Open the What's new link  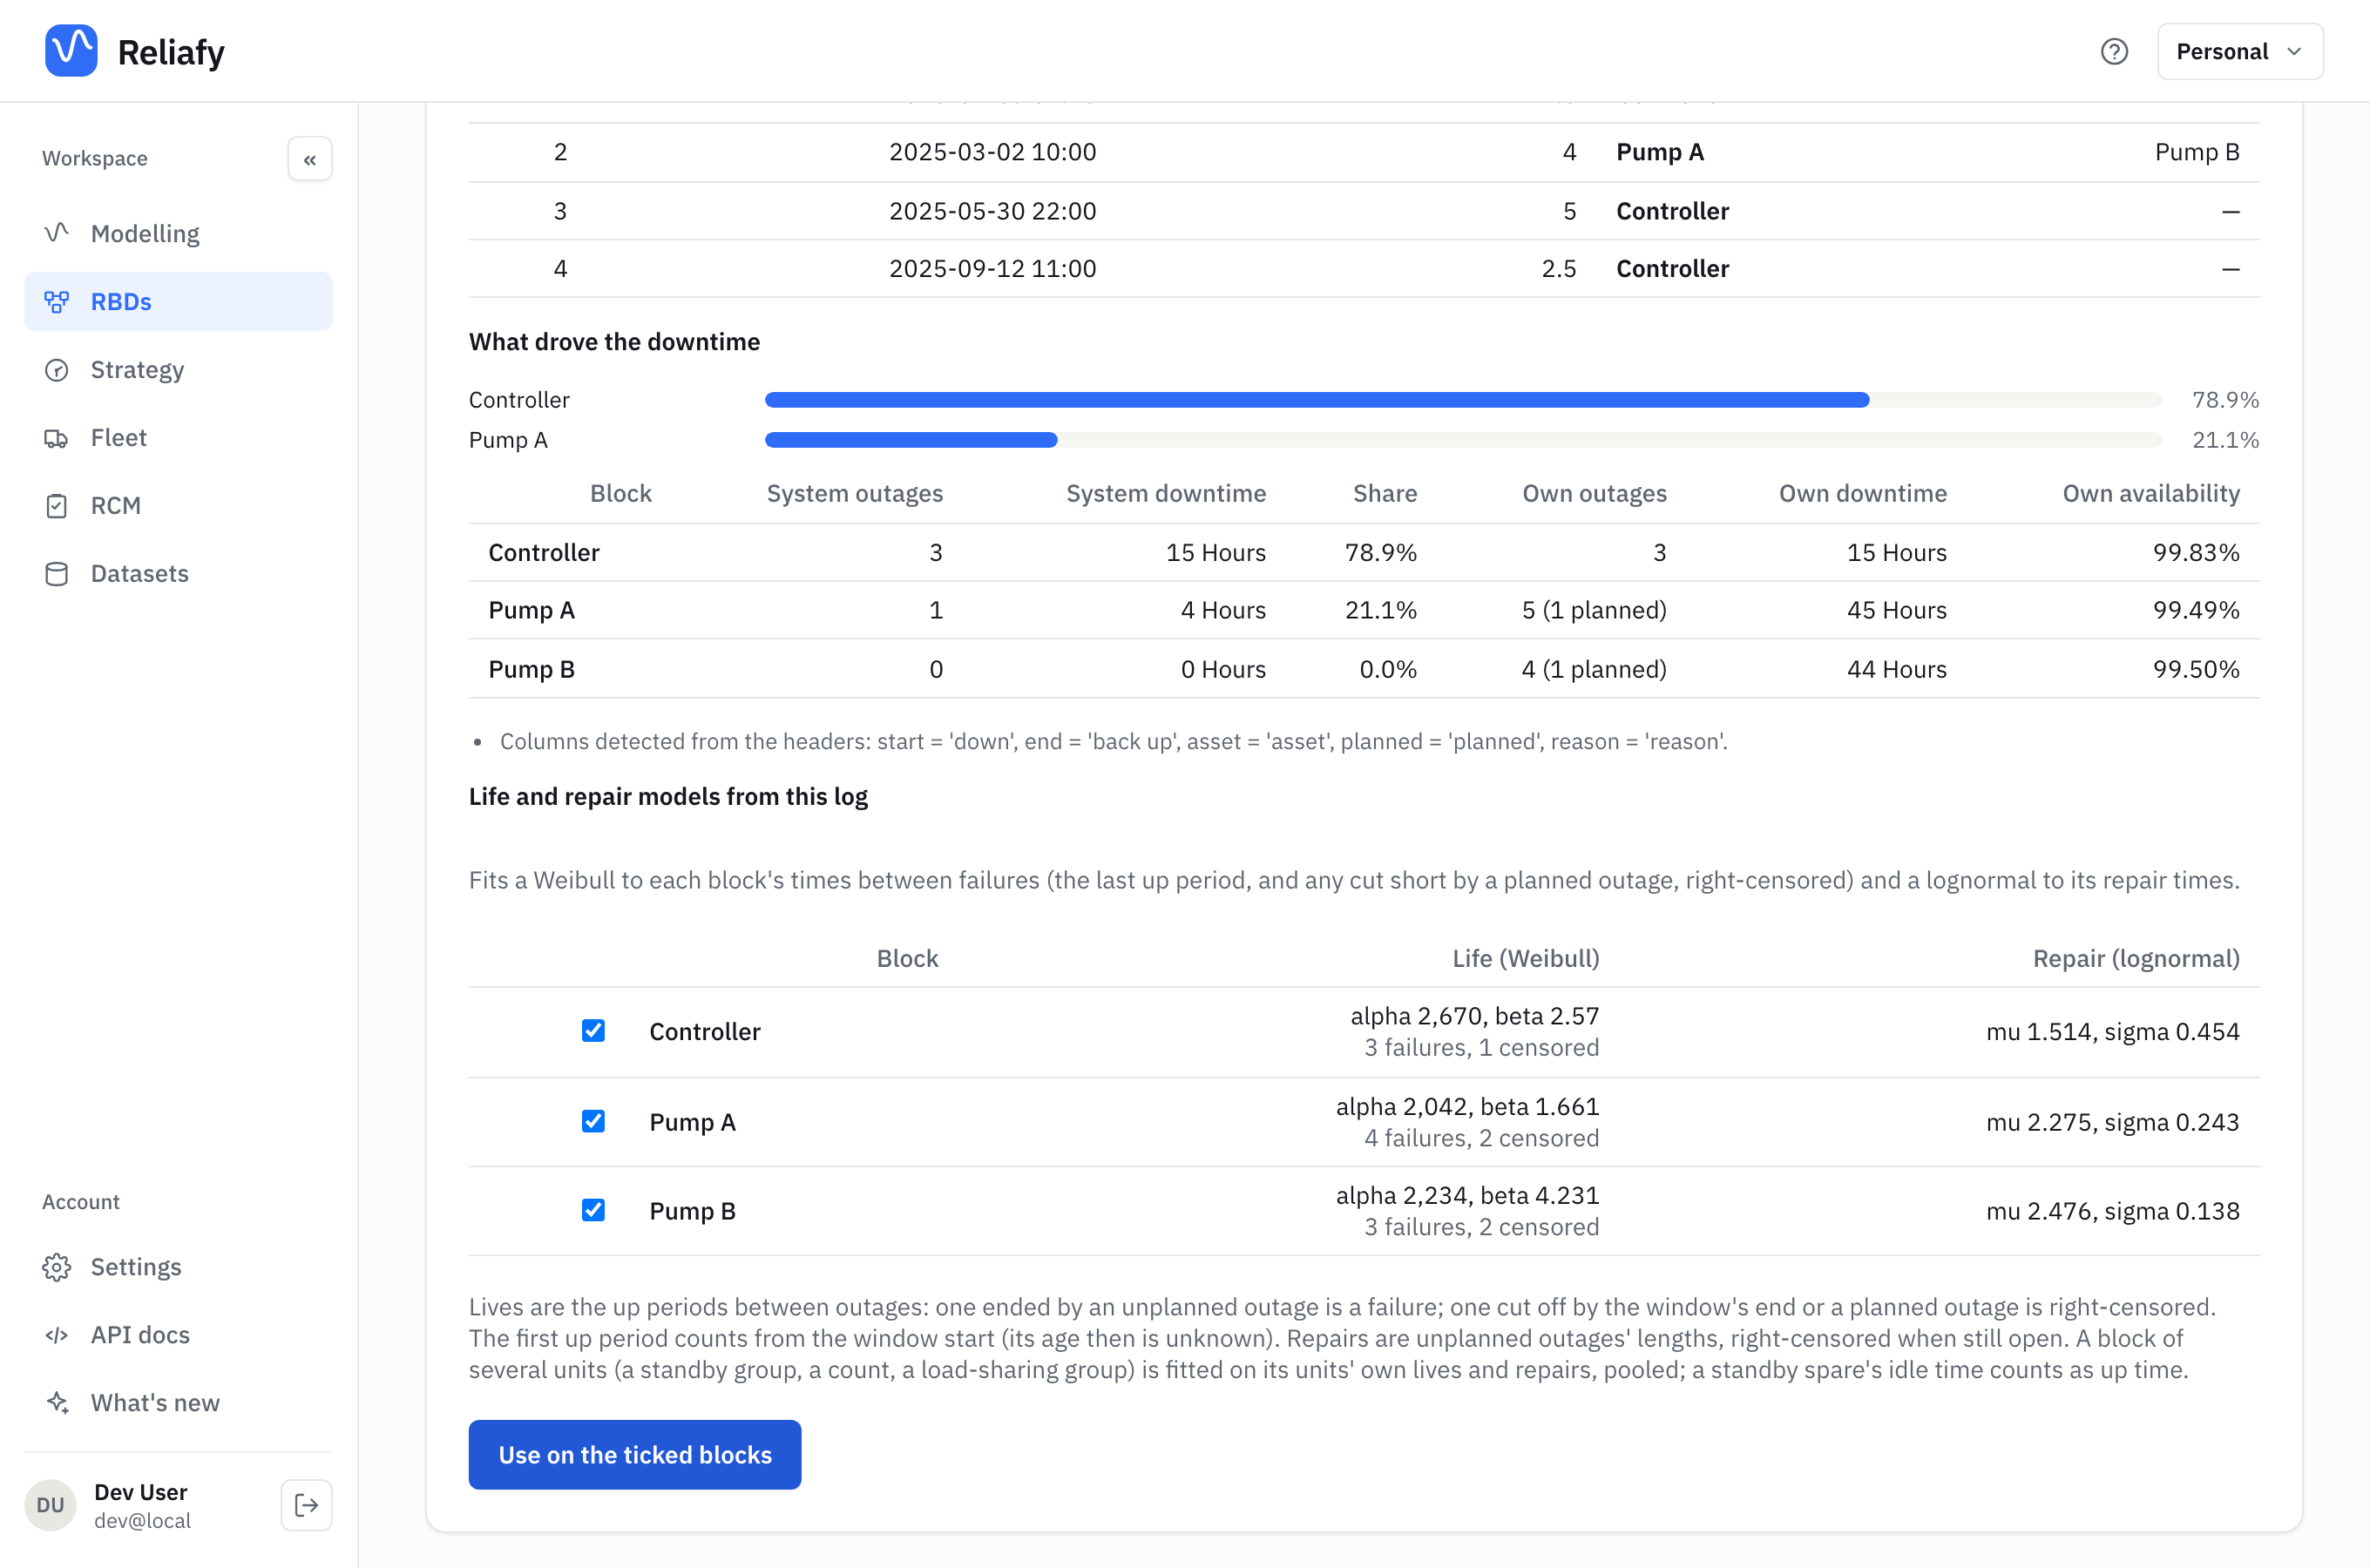click(178, 1403)
